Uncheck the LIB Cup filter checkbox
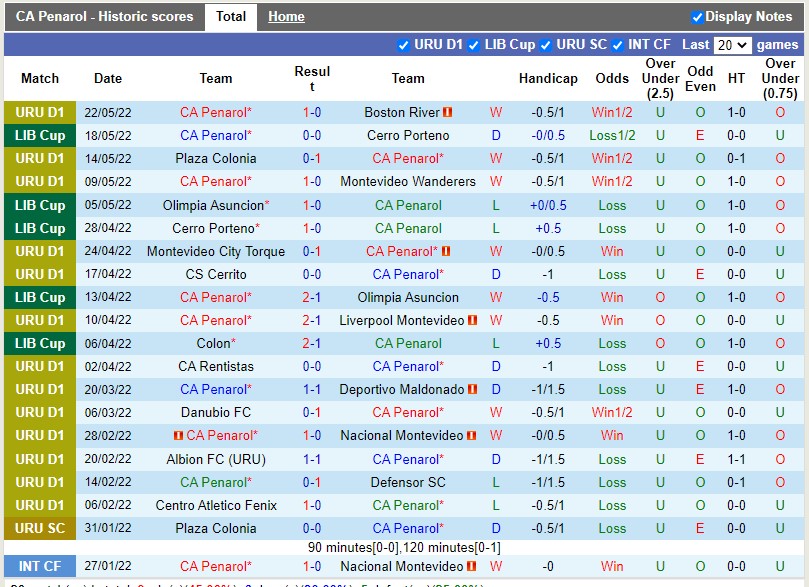 474,45
